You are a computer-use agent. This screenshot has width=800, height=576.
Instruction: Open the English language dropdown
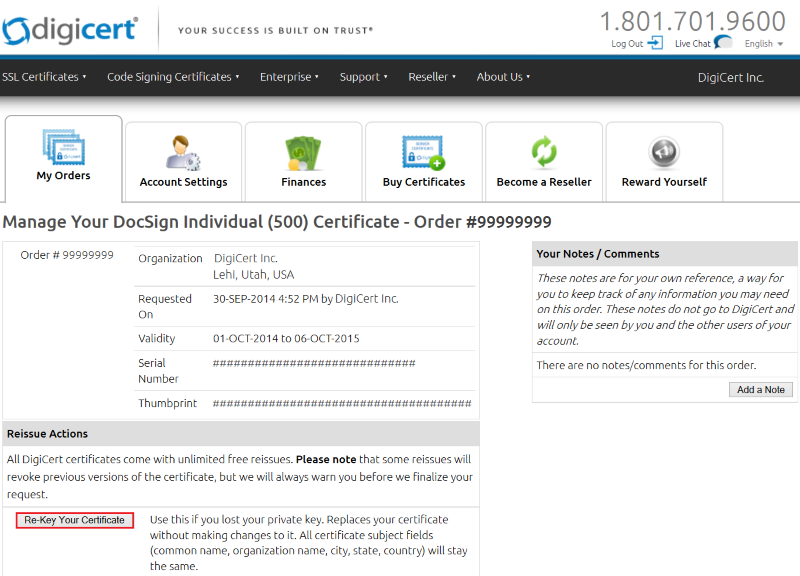[764, 44]
